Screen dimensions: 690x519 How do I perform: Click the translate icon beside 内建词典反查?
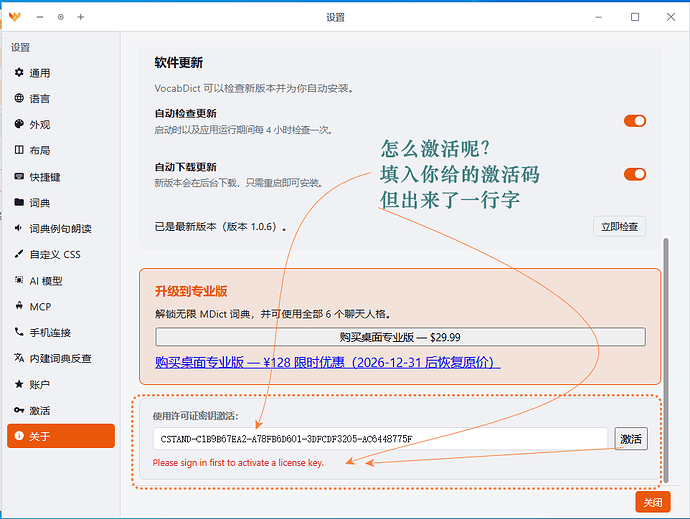tap(19, 358)
